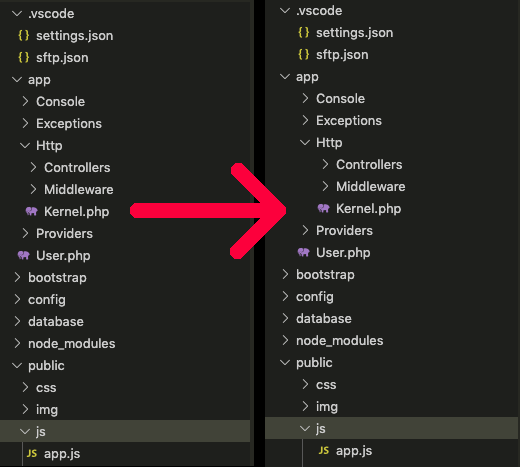The image size is (520, 467).
Task: Select the highlighted js folder in right panel
Action: [391, 428]
